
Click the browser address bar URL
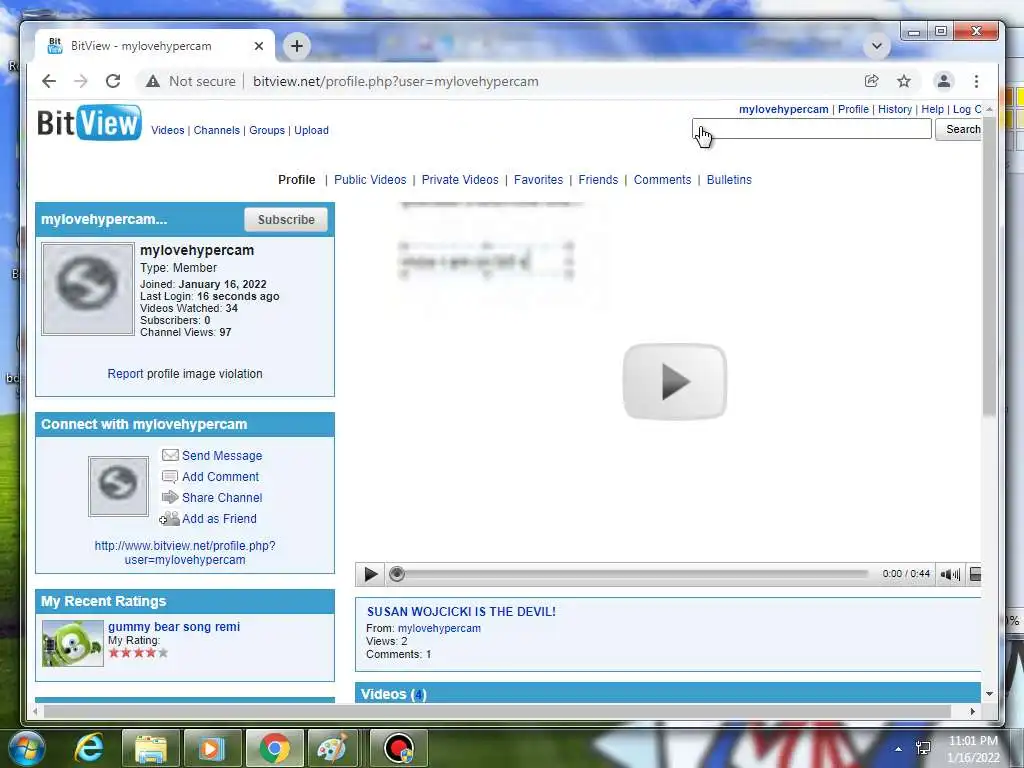click(x=396, y=81)
